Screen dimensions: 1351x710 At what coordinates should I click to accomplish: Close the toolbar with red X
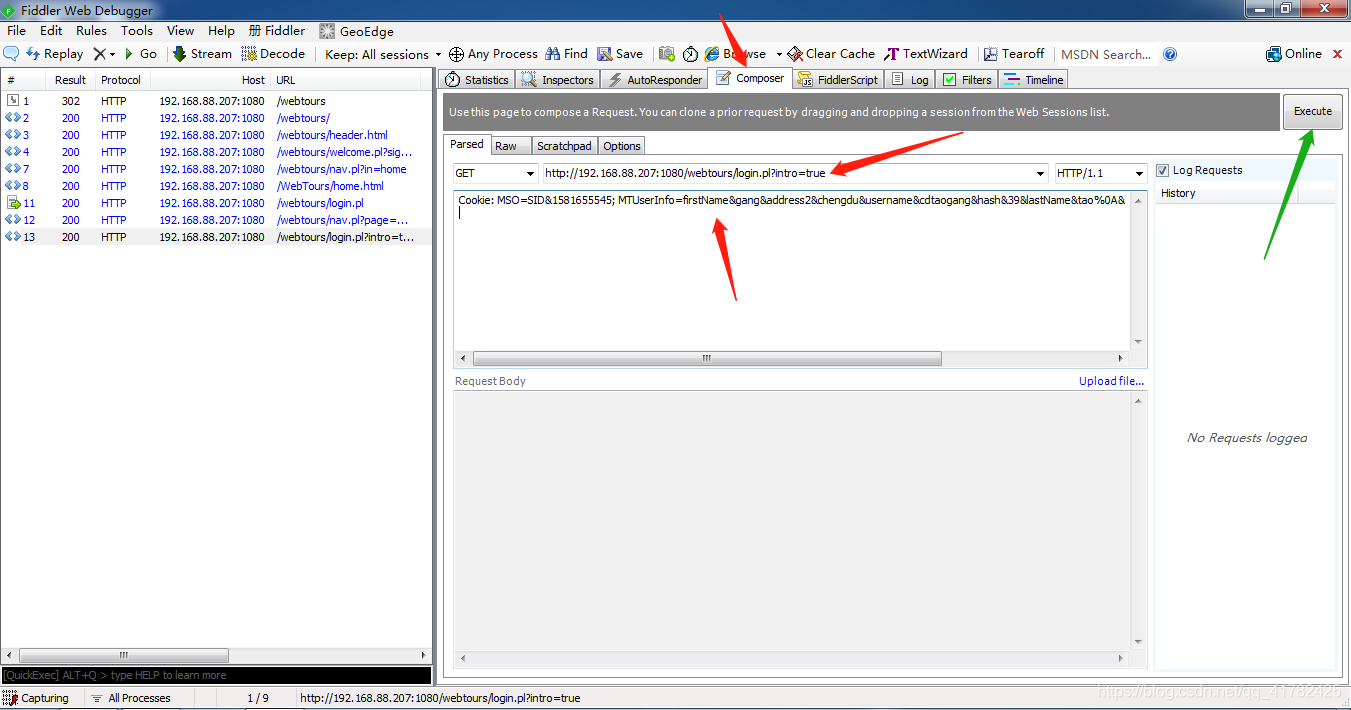[1336, 54]
